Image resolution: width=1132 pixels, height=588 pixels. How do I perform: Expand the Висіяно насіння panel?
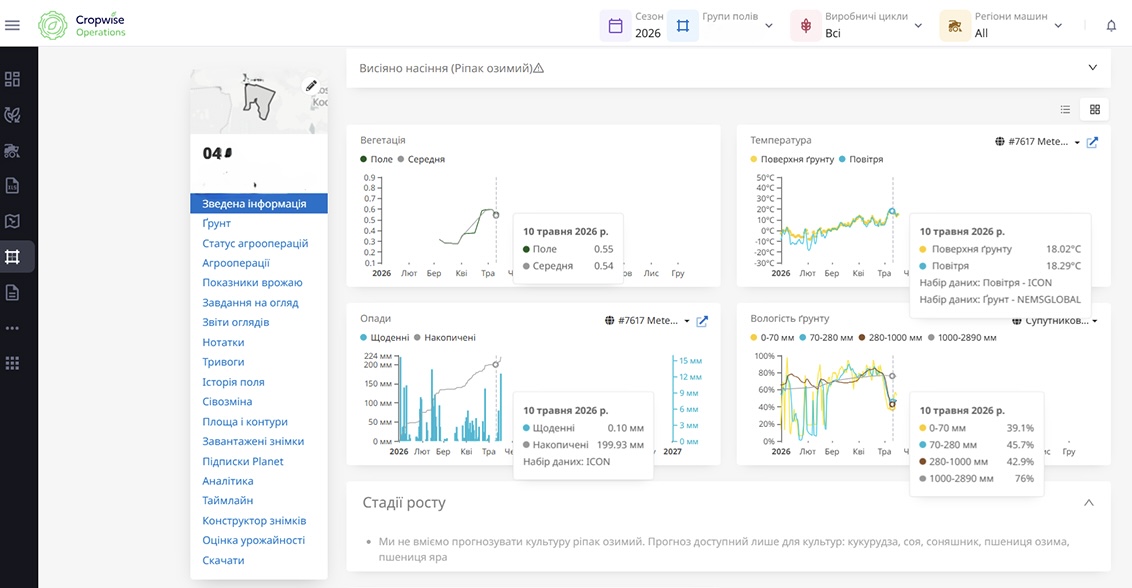1092,67
